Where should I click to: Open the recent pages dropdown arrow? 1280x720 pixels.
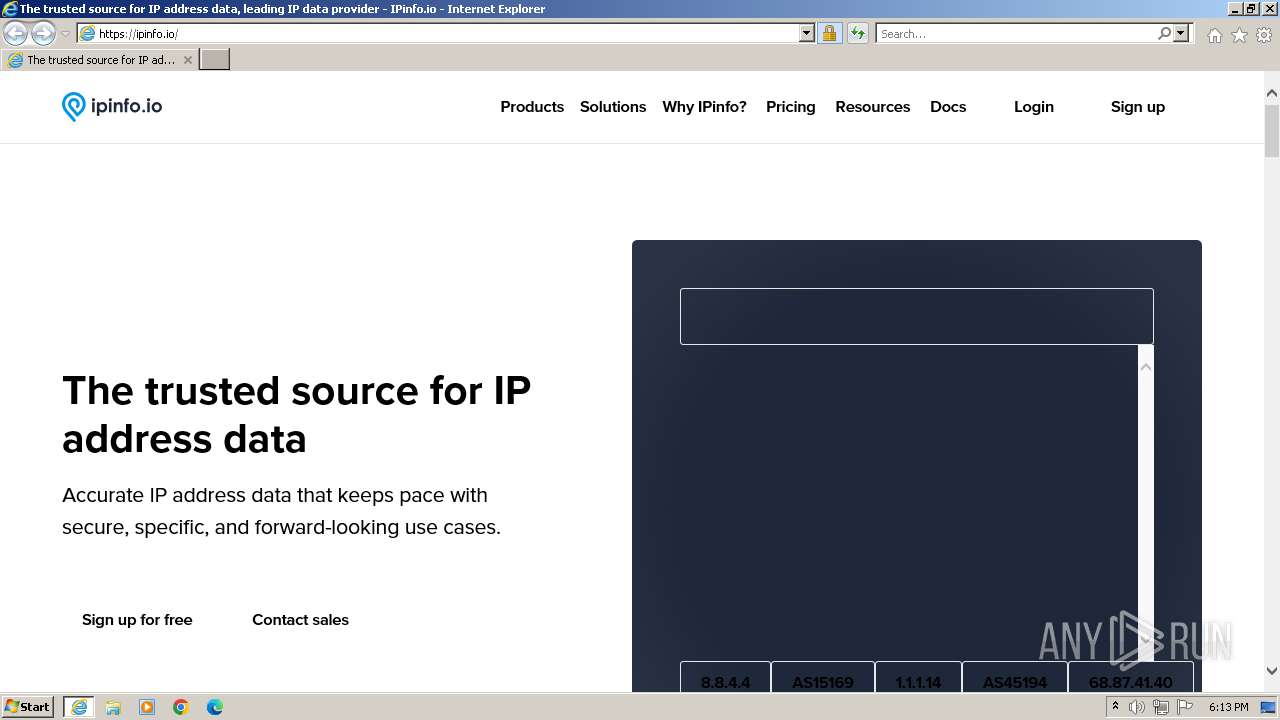pyautogui.click(x=65, y=33)
